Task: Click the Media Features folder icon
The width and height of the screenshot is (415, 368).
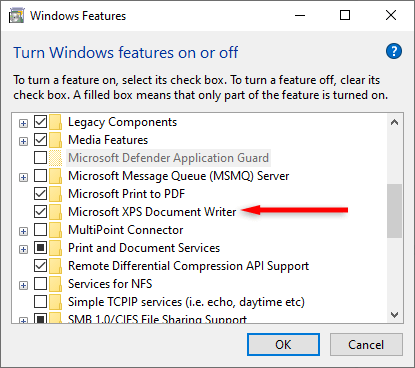Action: [x=56, y=140]
